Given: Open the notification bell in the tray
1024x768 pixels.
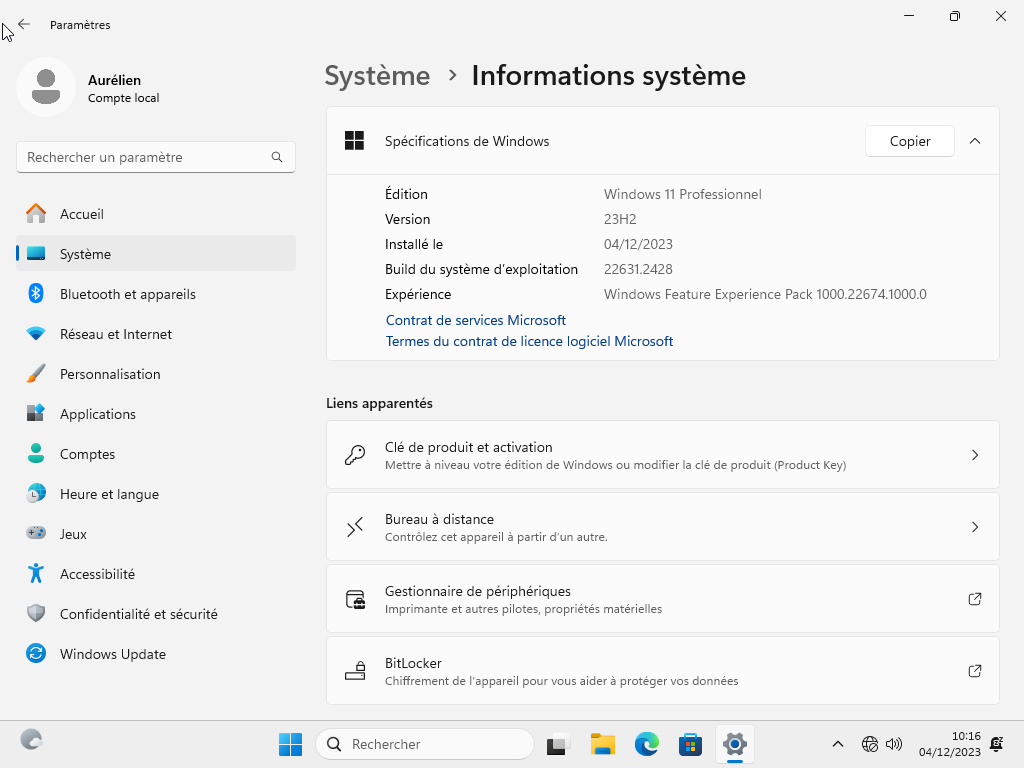Looking at the screenshot, I should coord(997,744).
